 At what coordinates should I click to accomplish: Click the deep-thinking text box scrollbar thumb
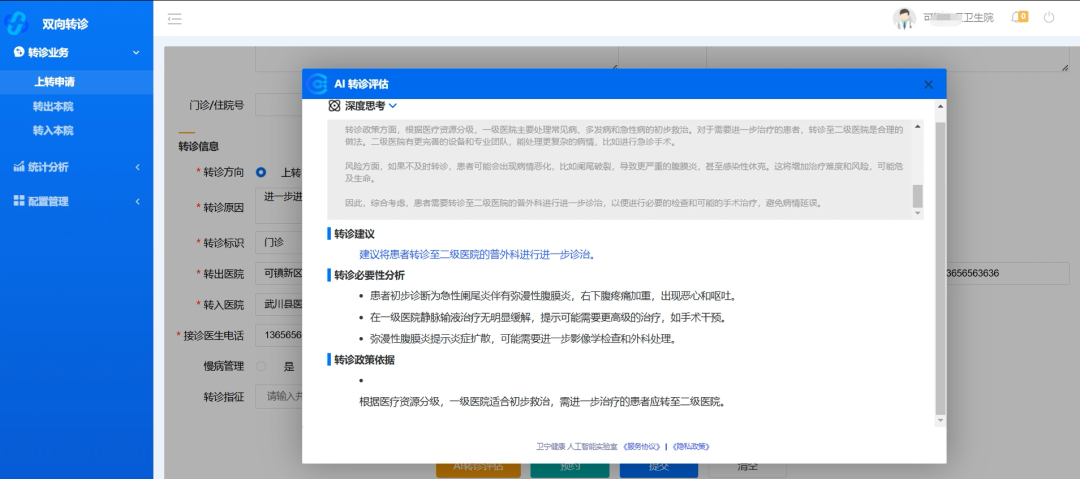(x=917, y=196)
